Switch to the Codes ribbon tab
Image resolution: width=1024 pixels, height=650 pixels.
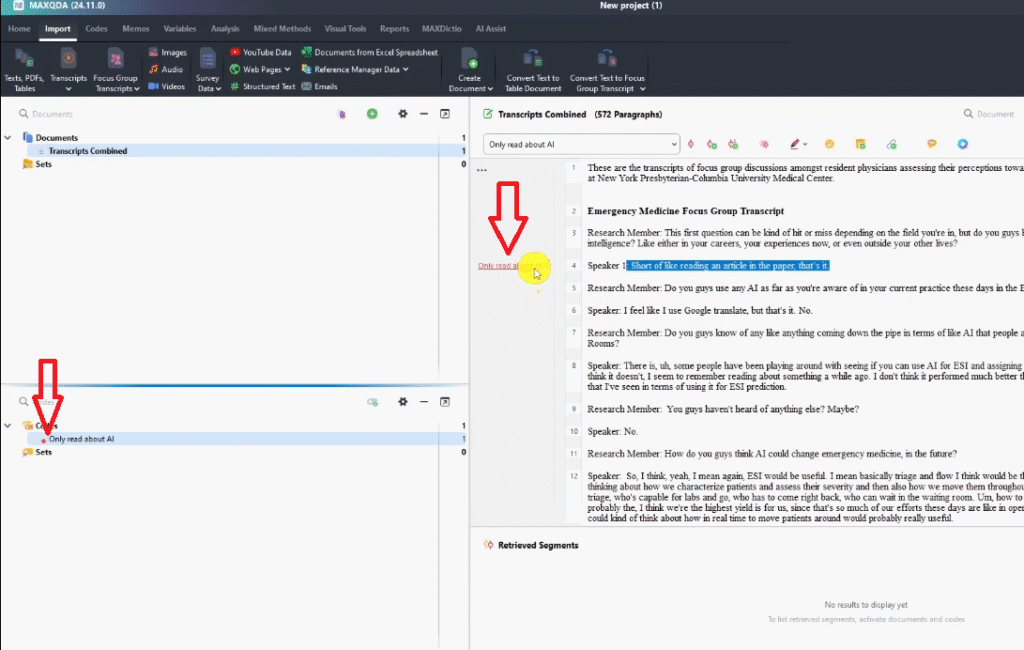pos(96,29)
